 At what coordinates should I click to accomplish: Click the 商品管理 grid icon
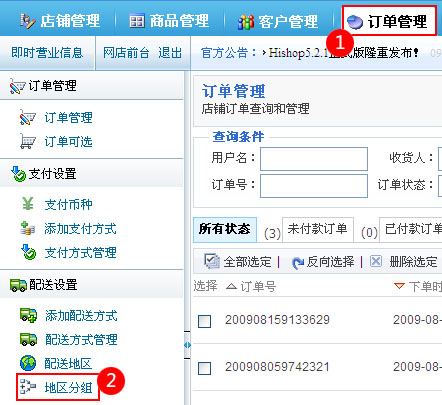137,21
